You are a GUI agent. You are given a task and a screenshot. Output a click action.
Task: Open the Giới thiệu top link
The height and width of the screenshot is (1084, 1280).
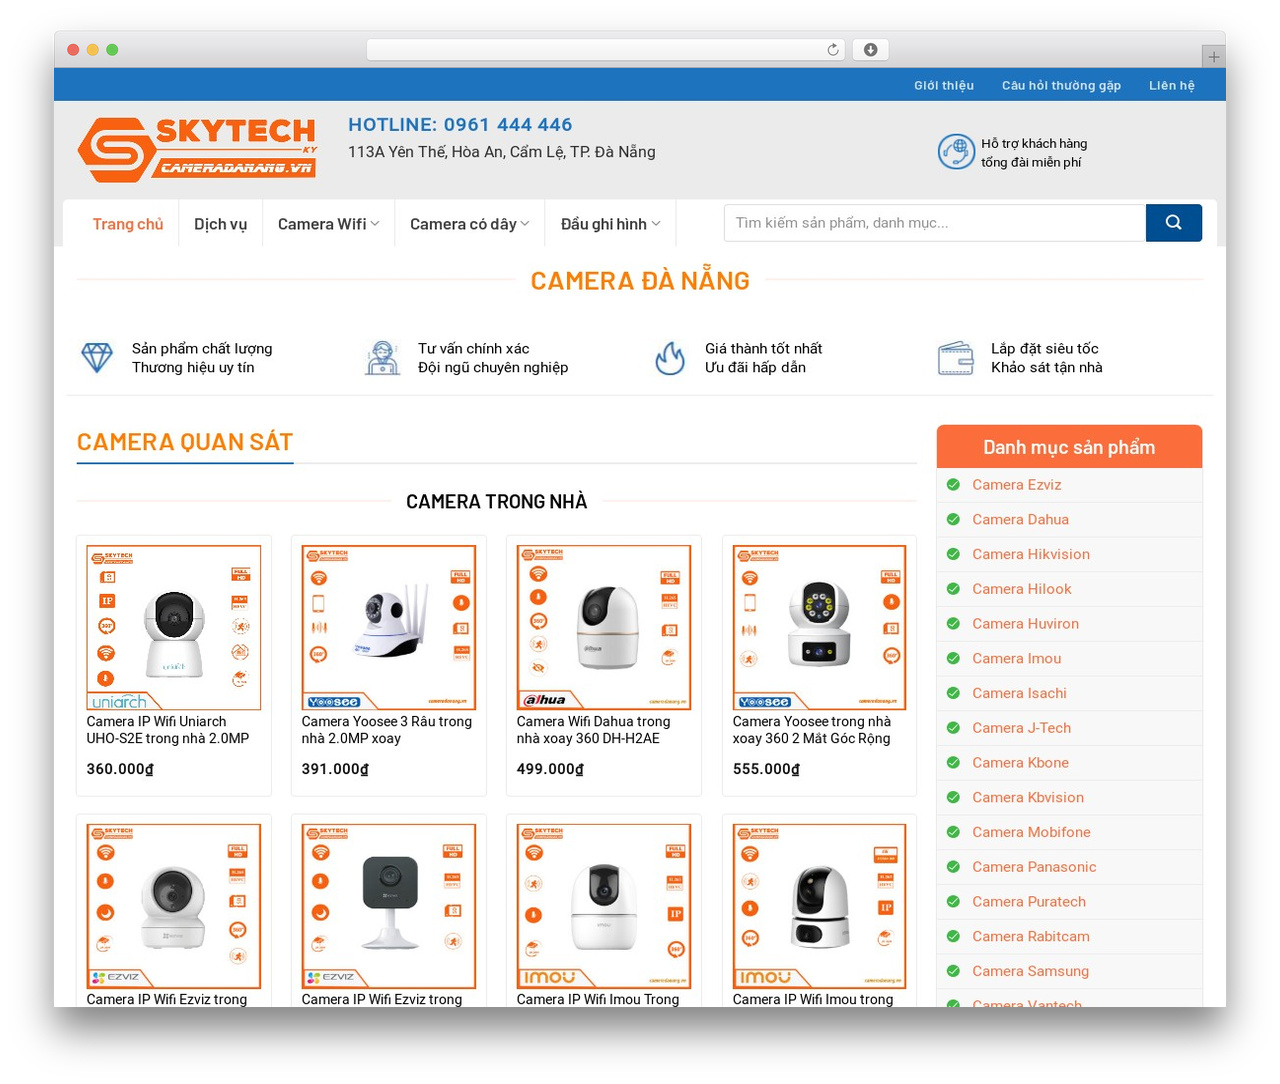click(944, 85)
